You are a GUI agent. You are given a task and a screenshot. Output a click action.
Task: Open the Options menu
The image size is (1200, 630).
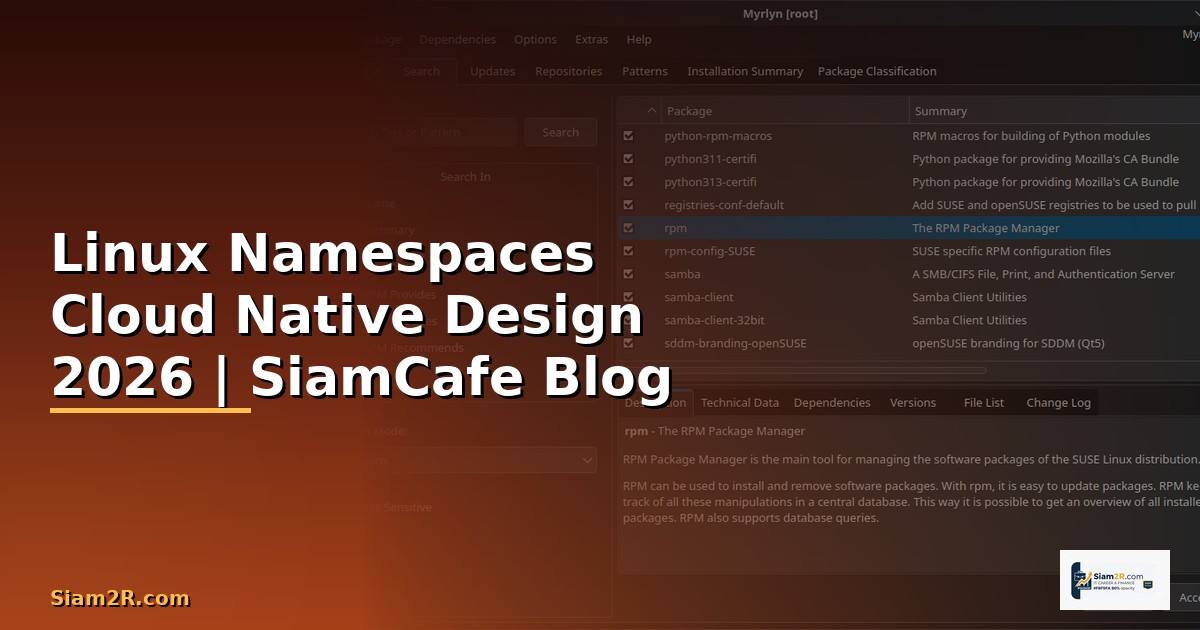pos(535,40)
